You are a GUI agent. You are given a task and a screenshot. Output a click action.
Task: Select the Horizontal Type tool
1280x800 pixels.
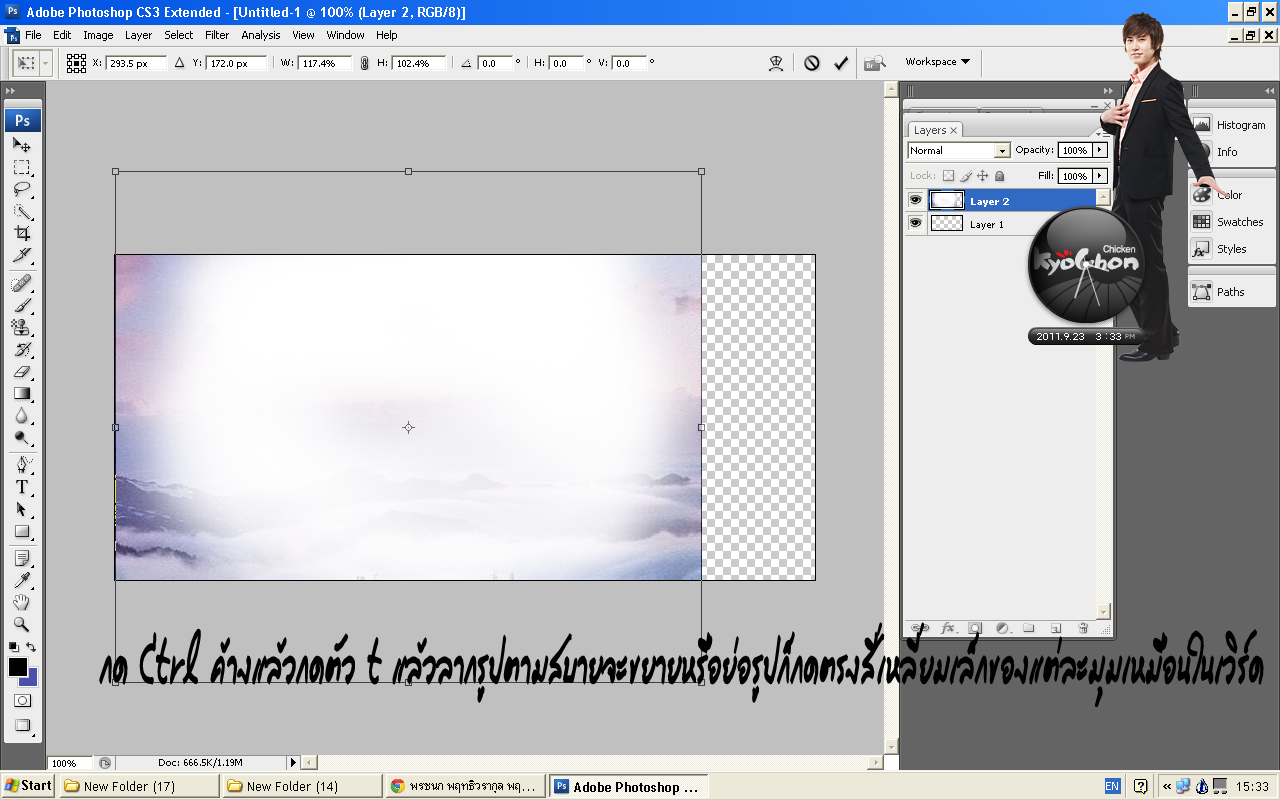[x=22, y=487]
